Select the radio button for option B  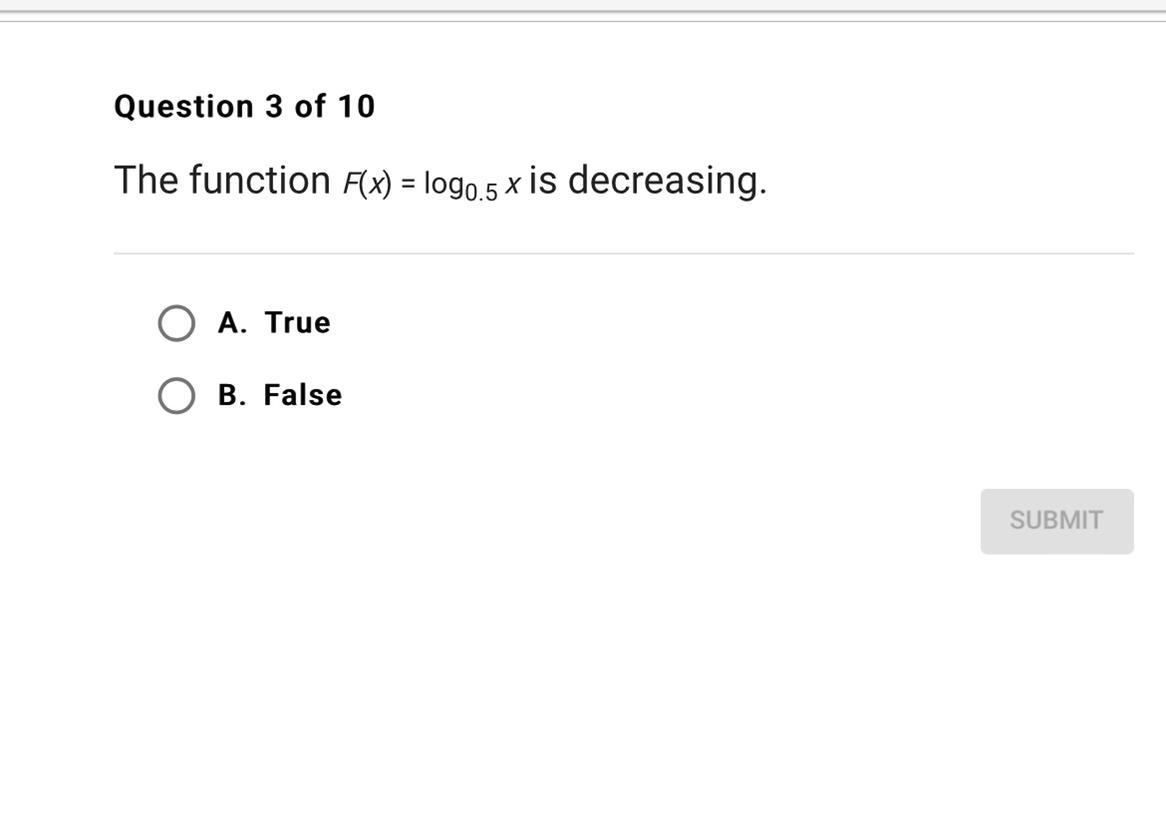click(176, 395)
